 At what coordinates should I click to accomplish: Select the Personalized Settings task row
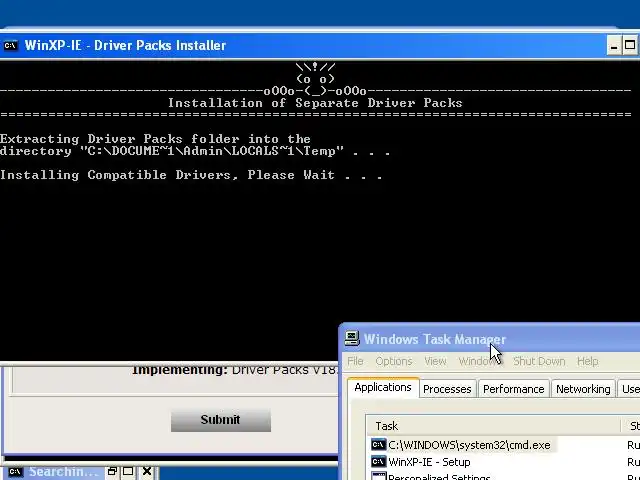coord(503,476)
